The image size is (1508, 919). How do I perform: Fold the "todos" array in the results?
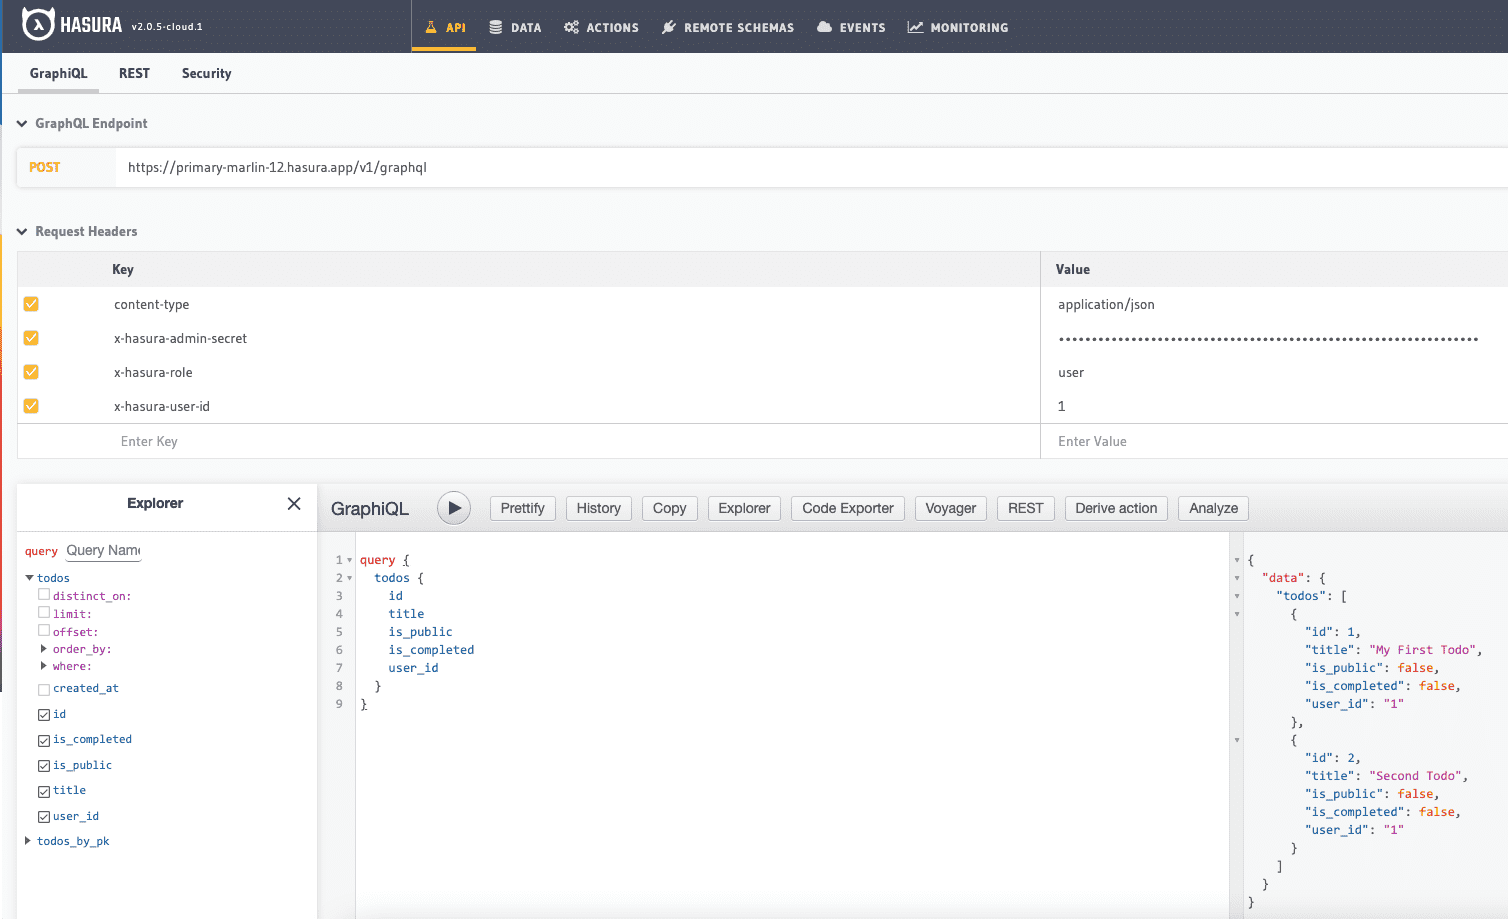click(x=1237, y=596)
